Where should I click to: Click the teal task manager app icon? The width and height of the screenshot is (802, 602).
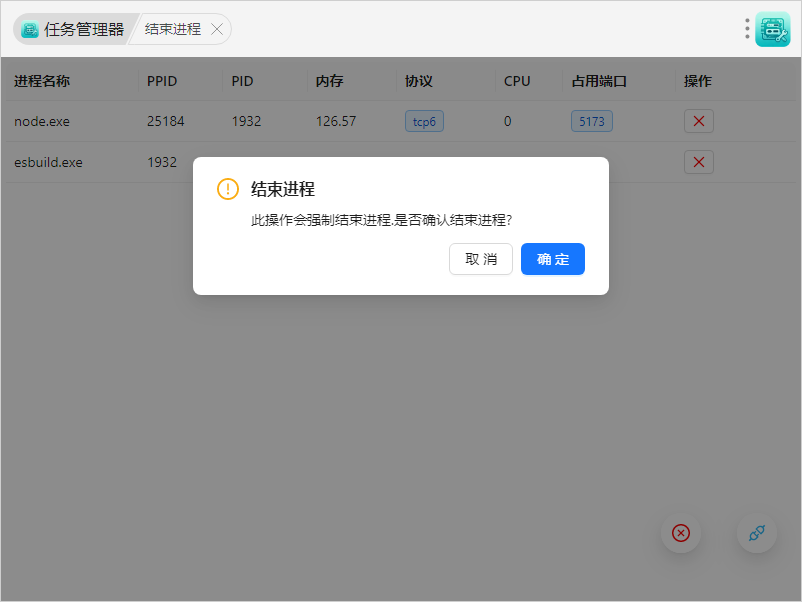coord(773,29)
